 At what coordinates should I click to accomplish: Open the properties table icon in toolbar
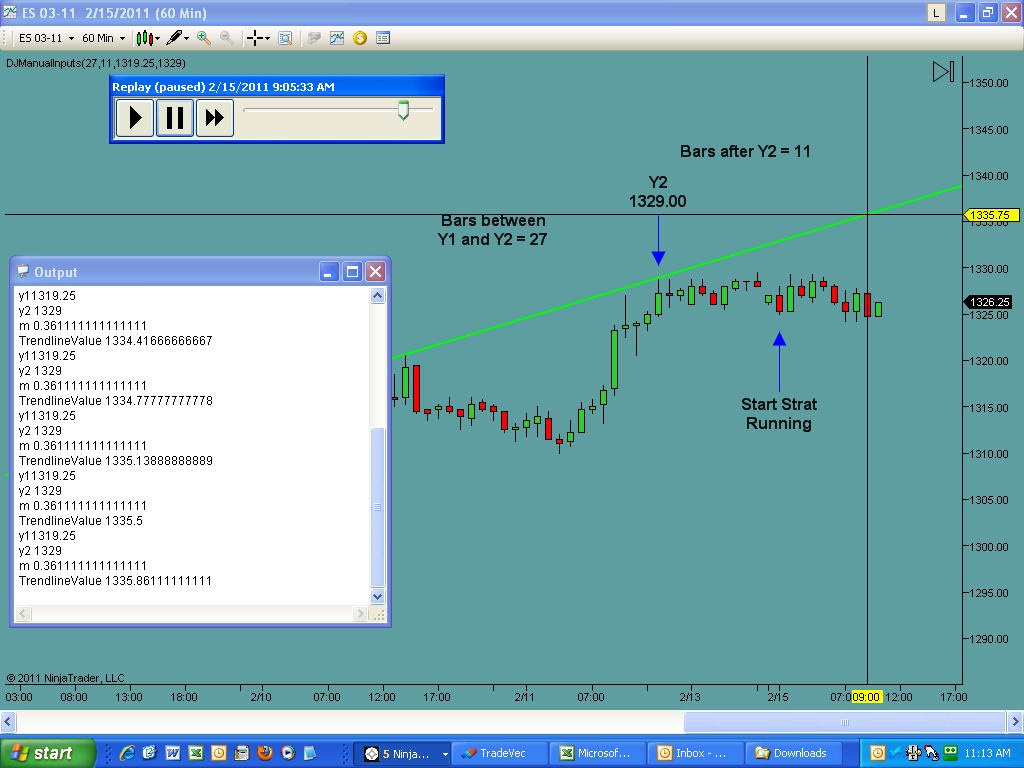tap(383, 39)
